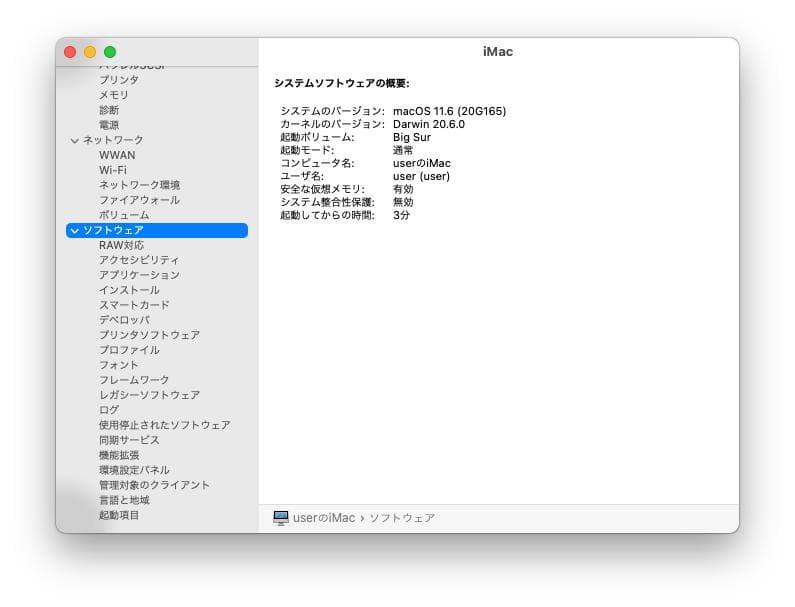Open アプリケーション in the sidebar

coord(139,275)
